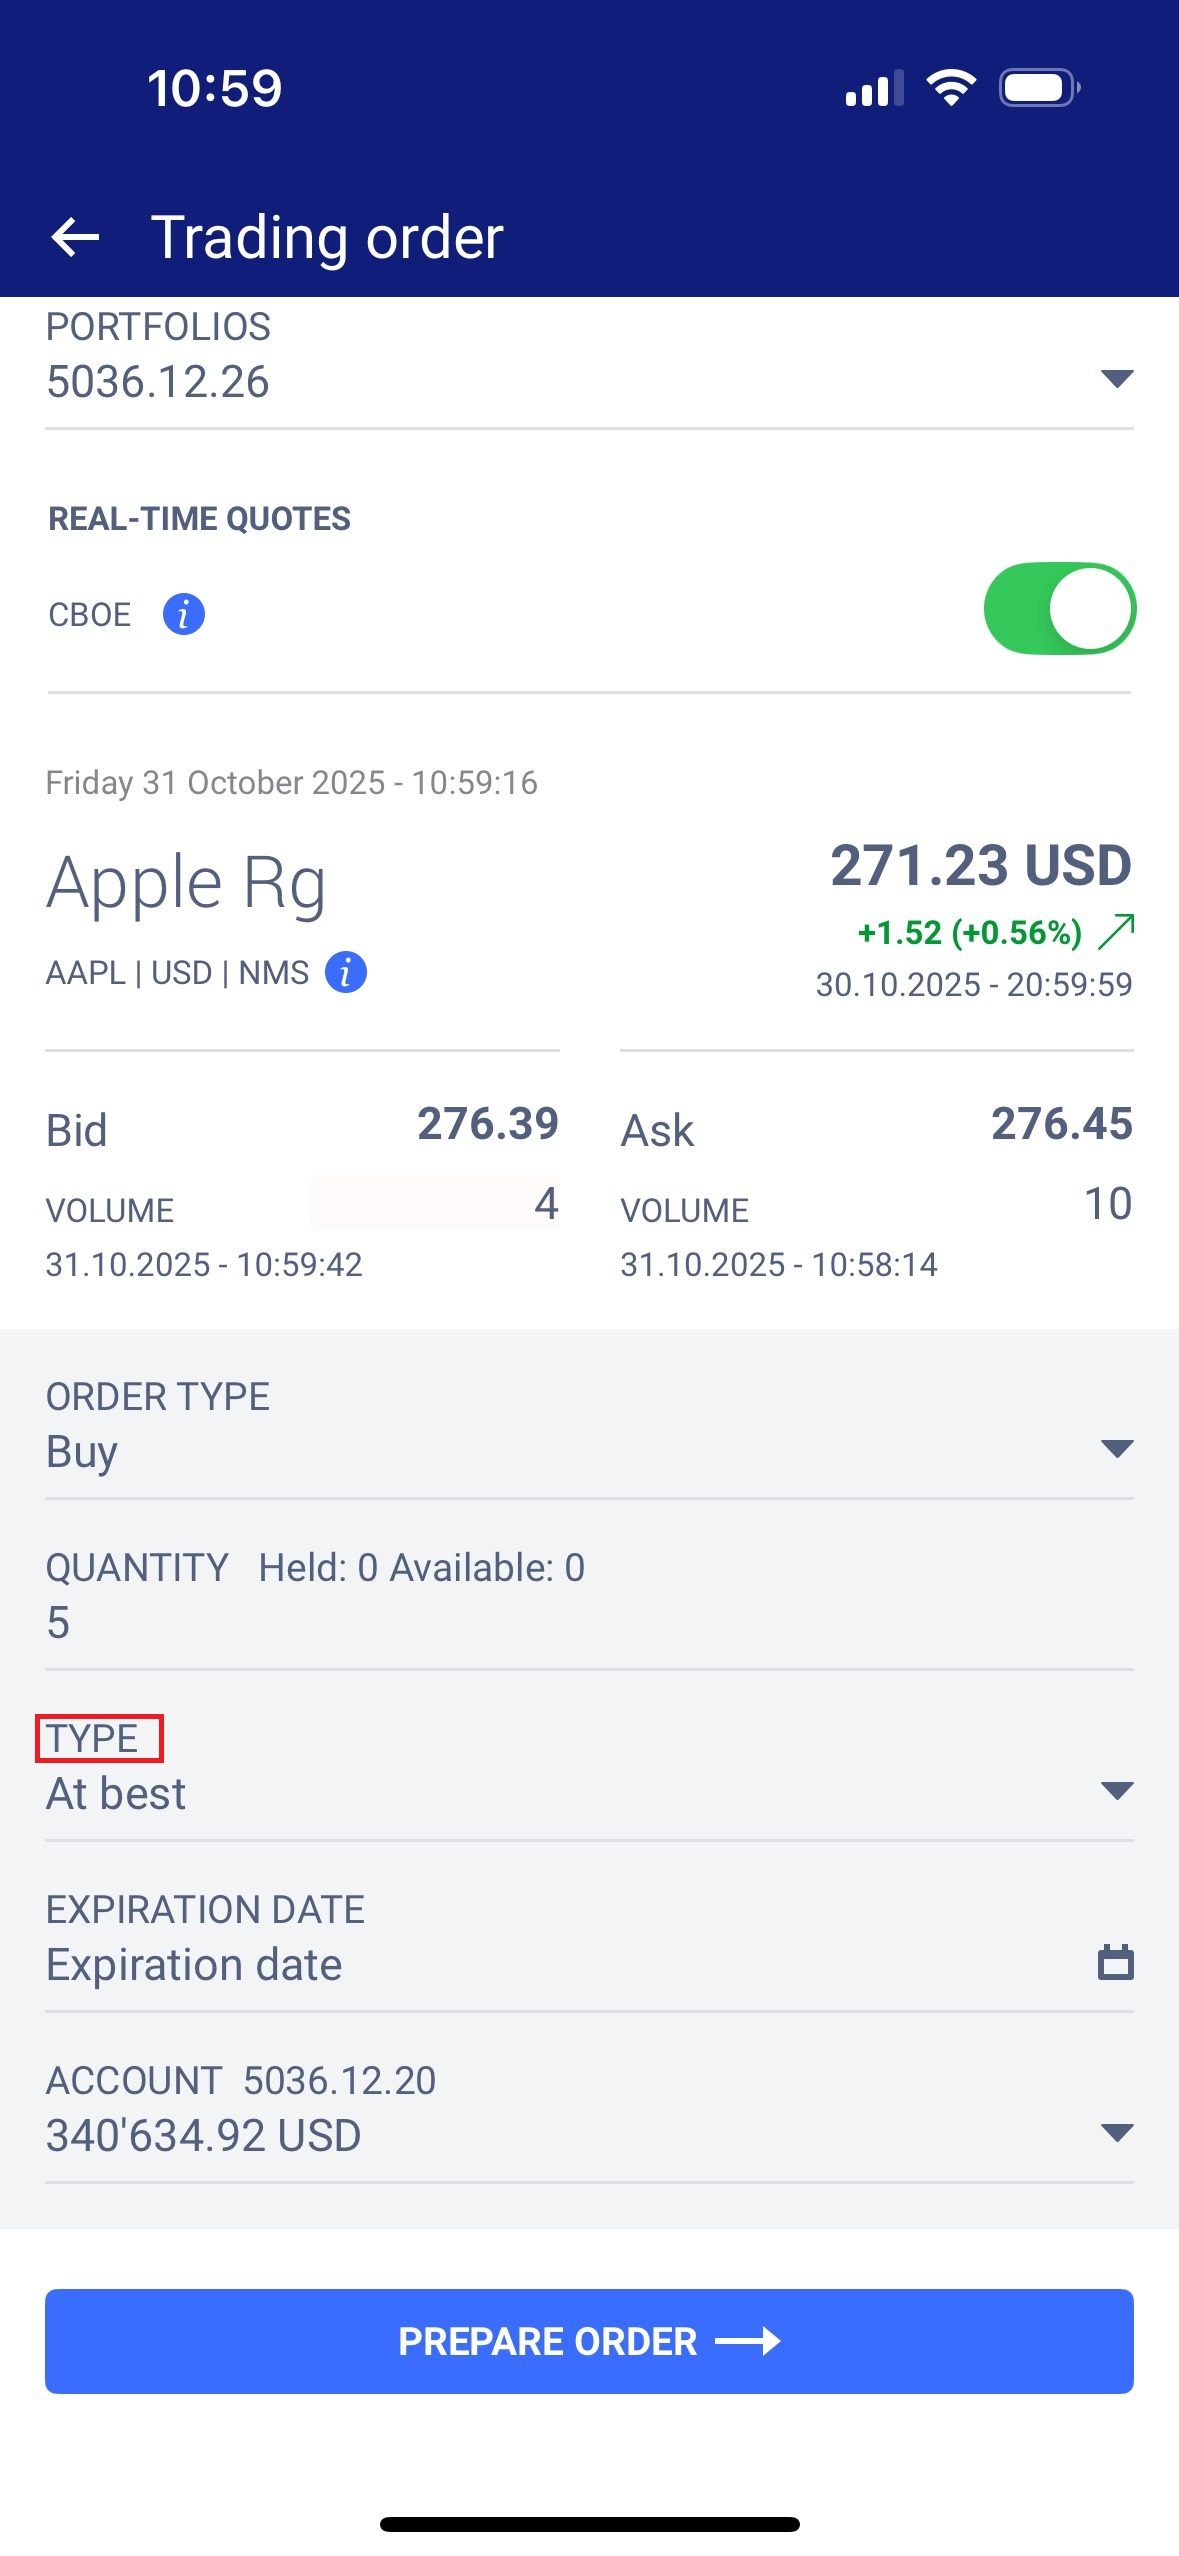1179x2556 pixels.
Task: Tap the green trend arrow icon
Action: click(x=1116, y=931)
